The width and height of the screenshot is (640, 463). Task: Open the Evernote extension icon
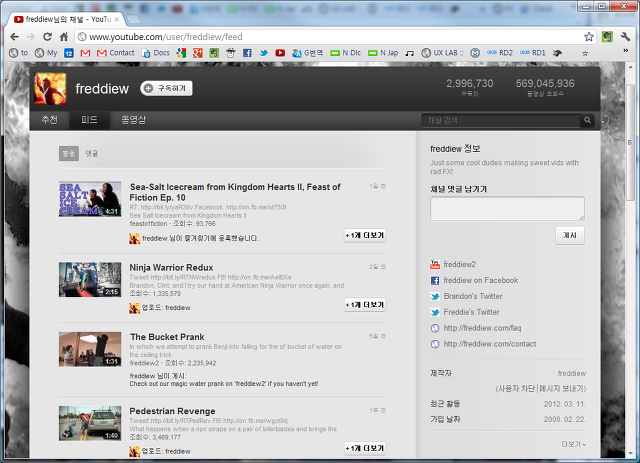[607, 37]
